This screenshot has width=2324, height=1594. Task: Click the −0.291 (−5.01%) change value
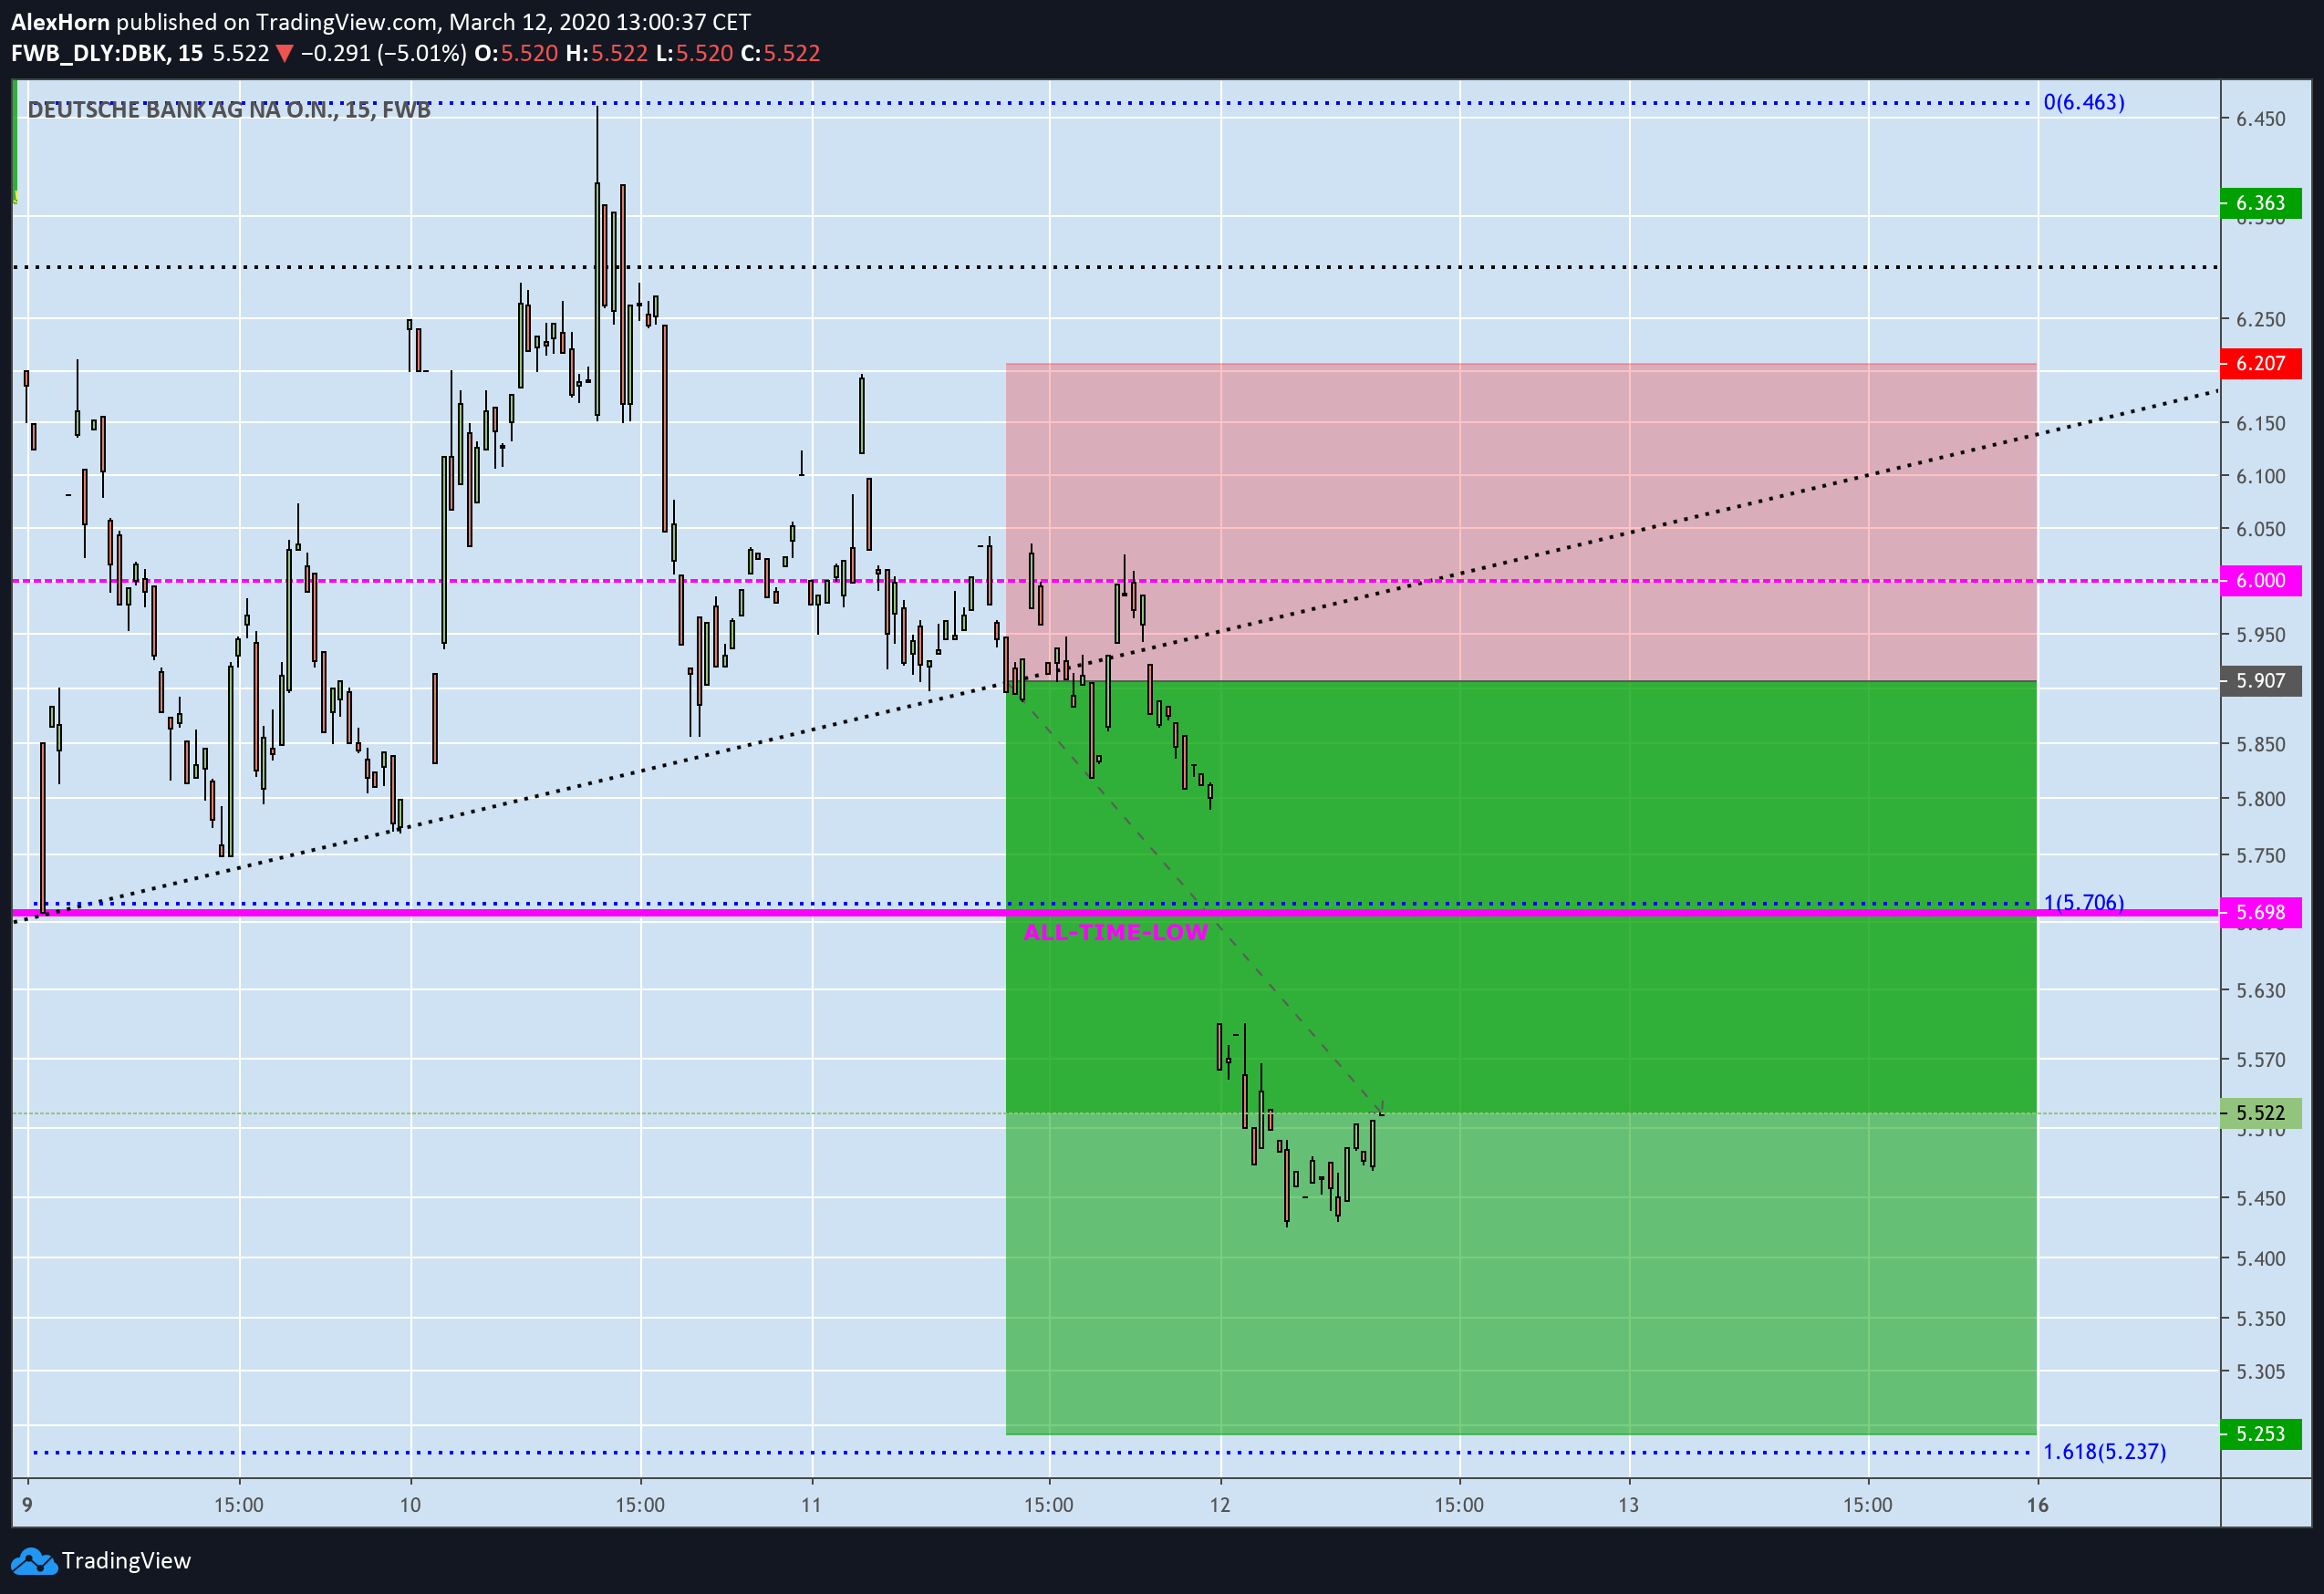(383, 53)
